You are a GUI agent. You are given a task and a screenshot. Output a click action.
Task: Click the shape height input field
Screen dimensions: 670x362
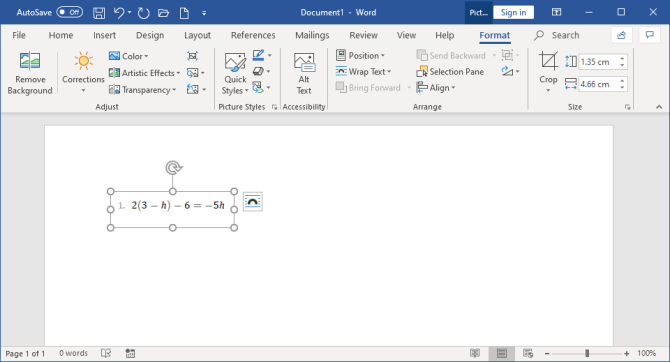point(599,62)
